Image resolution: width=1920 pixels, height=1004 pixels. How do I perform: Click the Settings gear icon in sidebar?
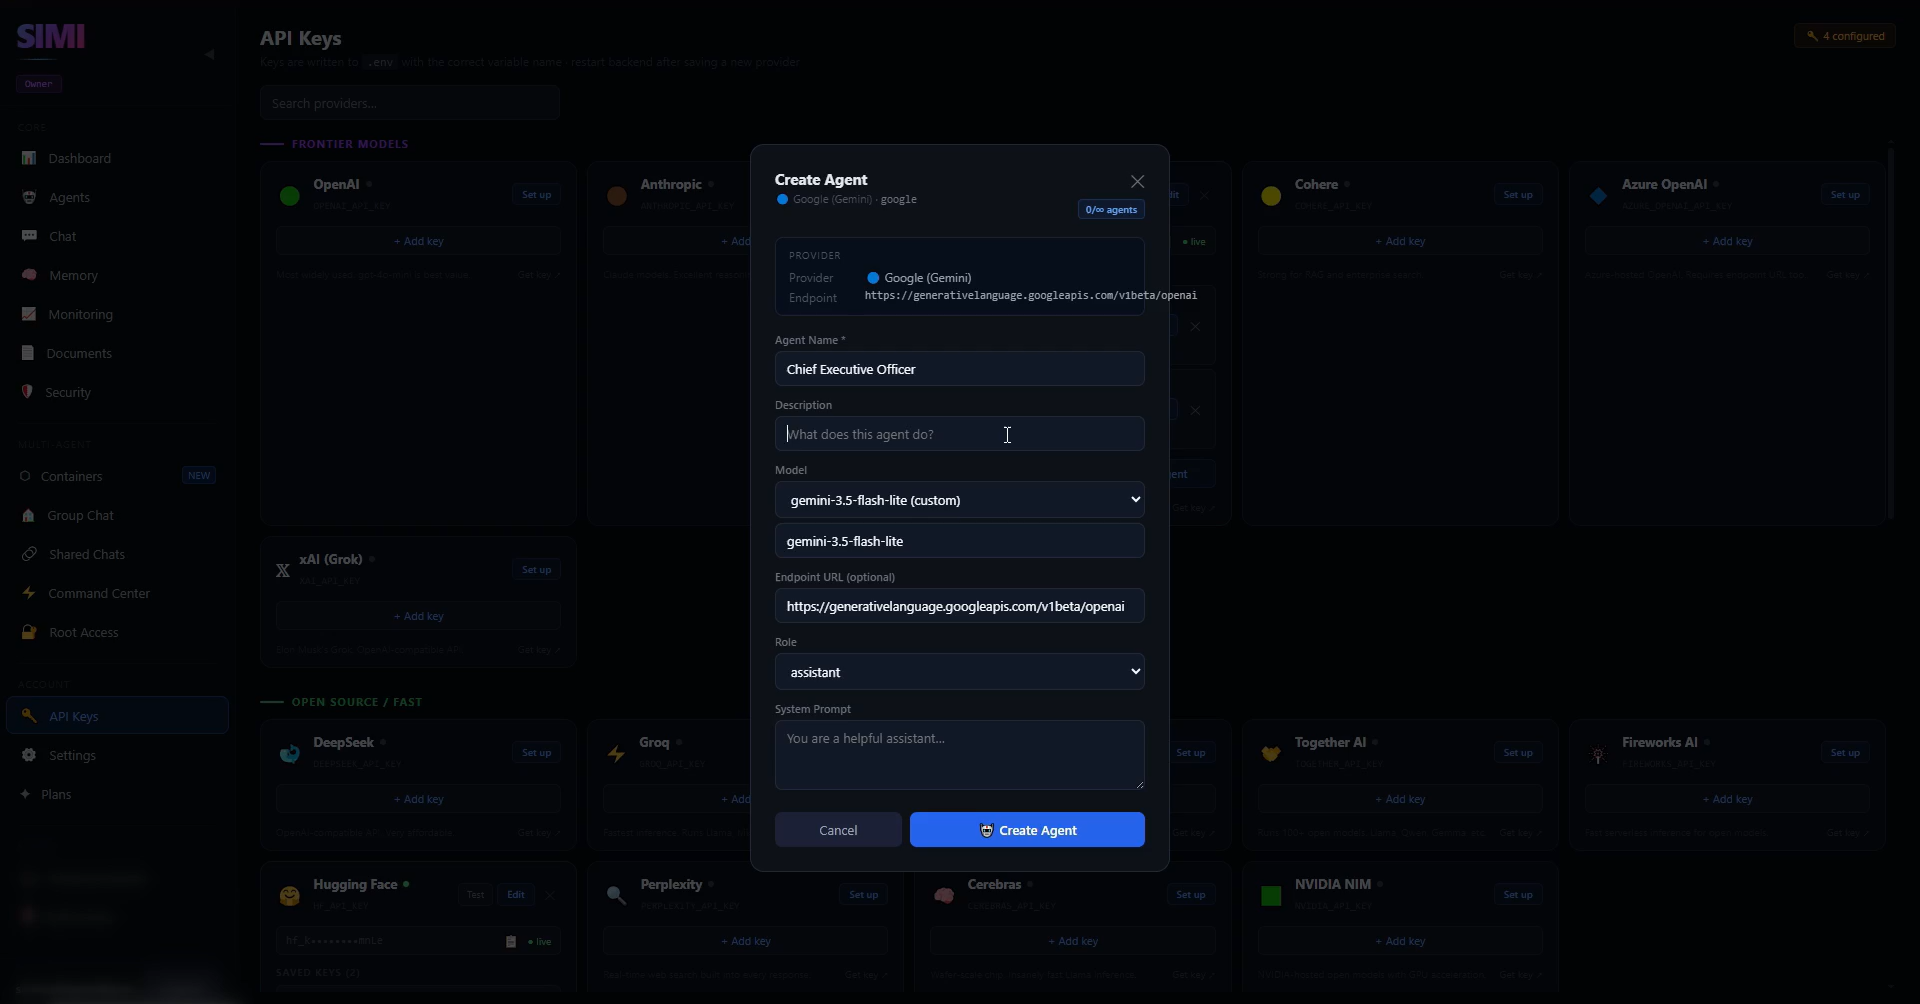tap(29, 755)
